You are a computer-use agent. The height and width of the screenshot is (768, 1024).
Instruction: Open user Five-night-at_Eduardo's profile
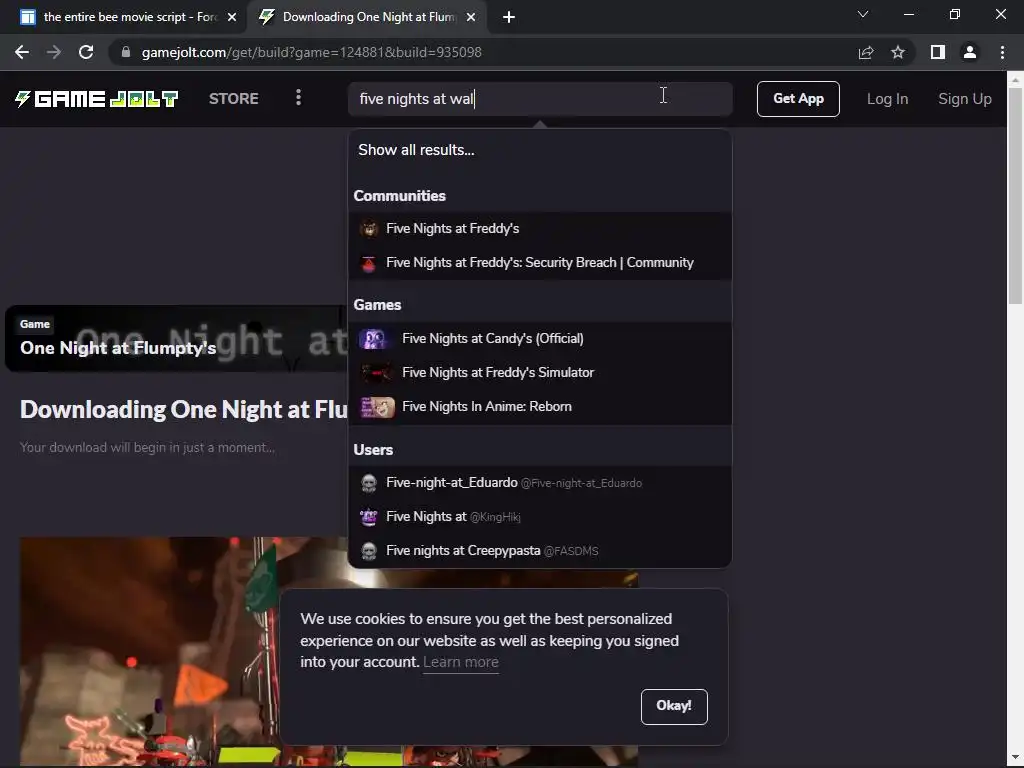pos(539,483)
